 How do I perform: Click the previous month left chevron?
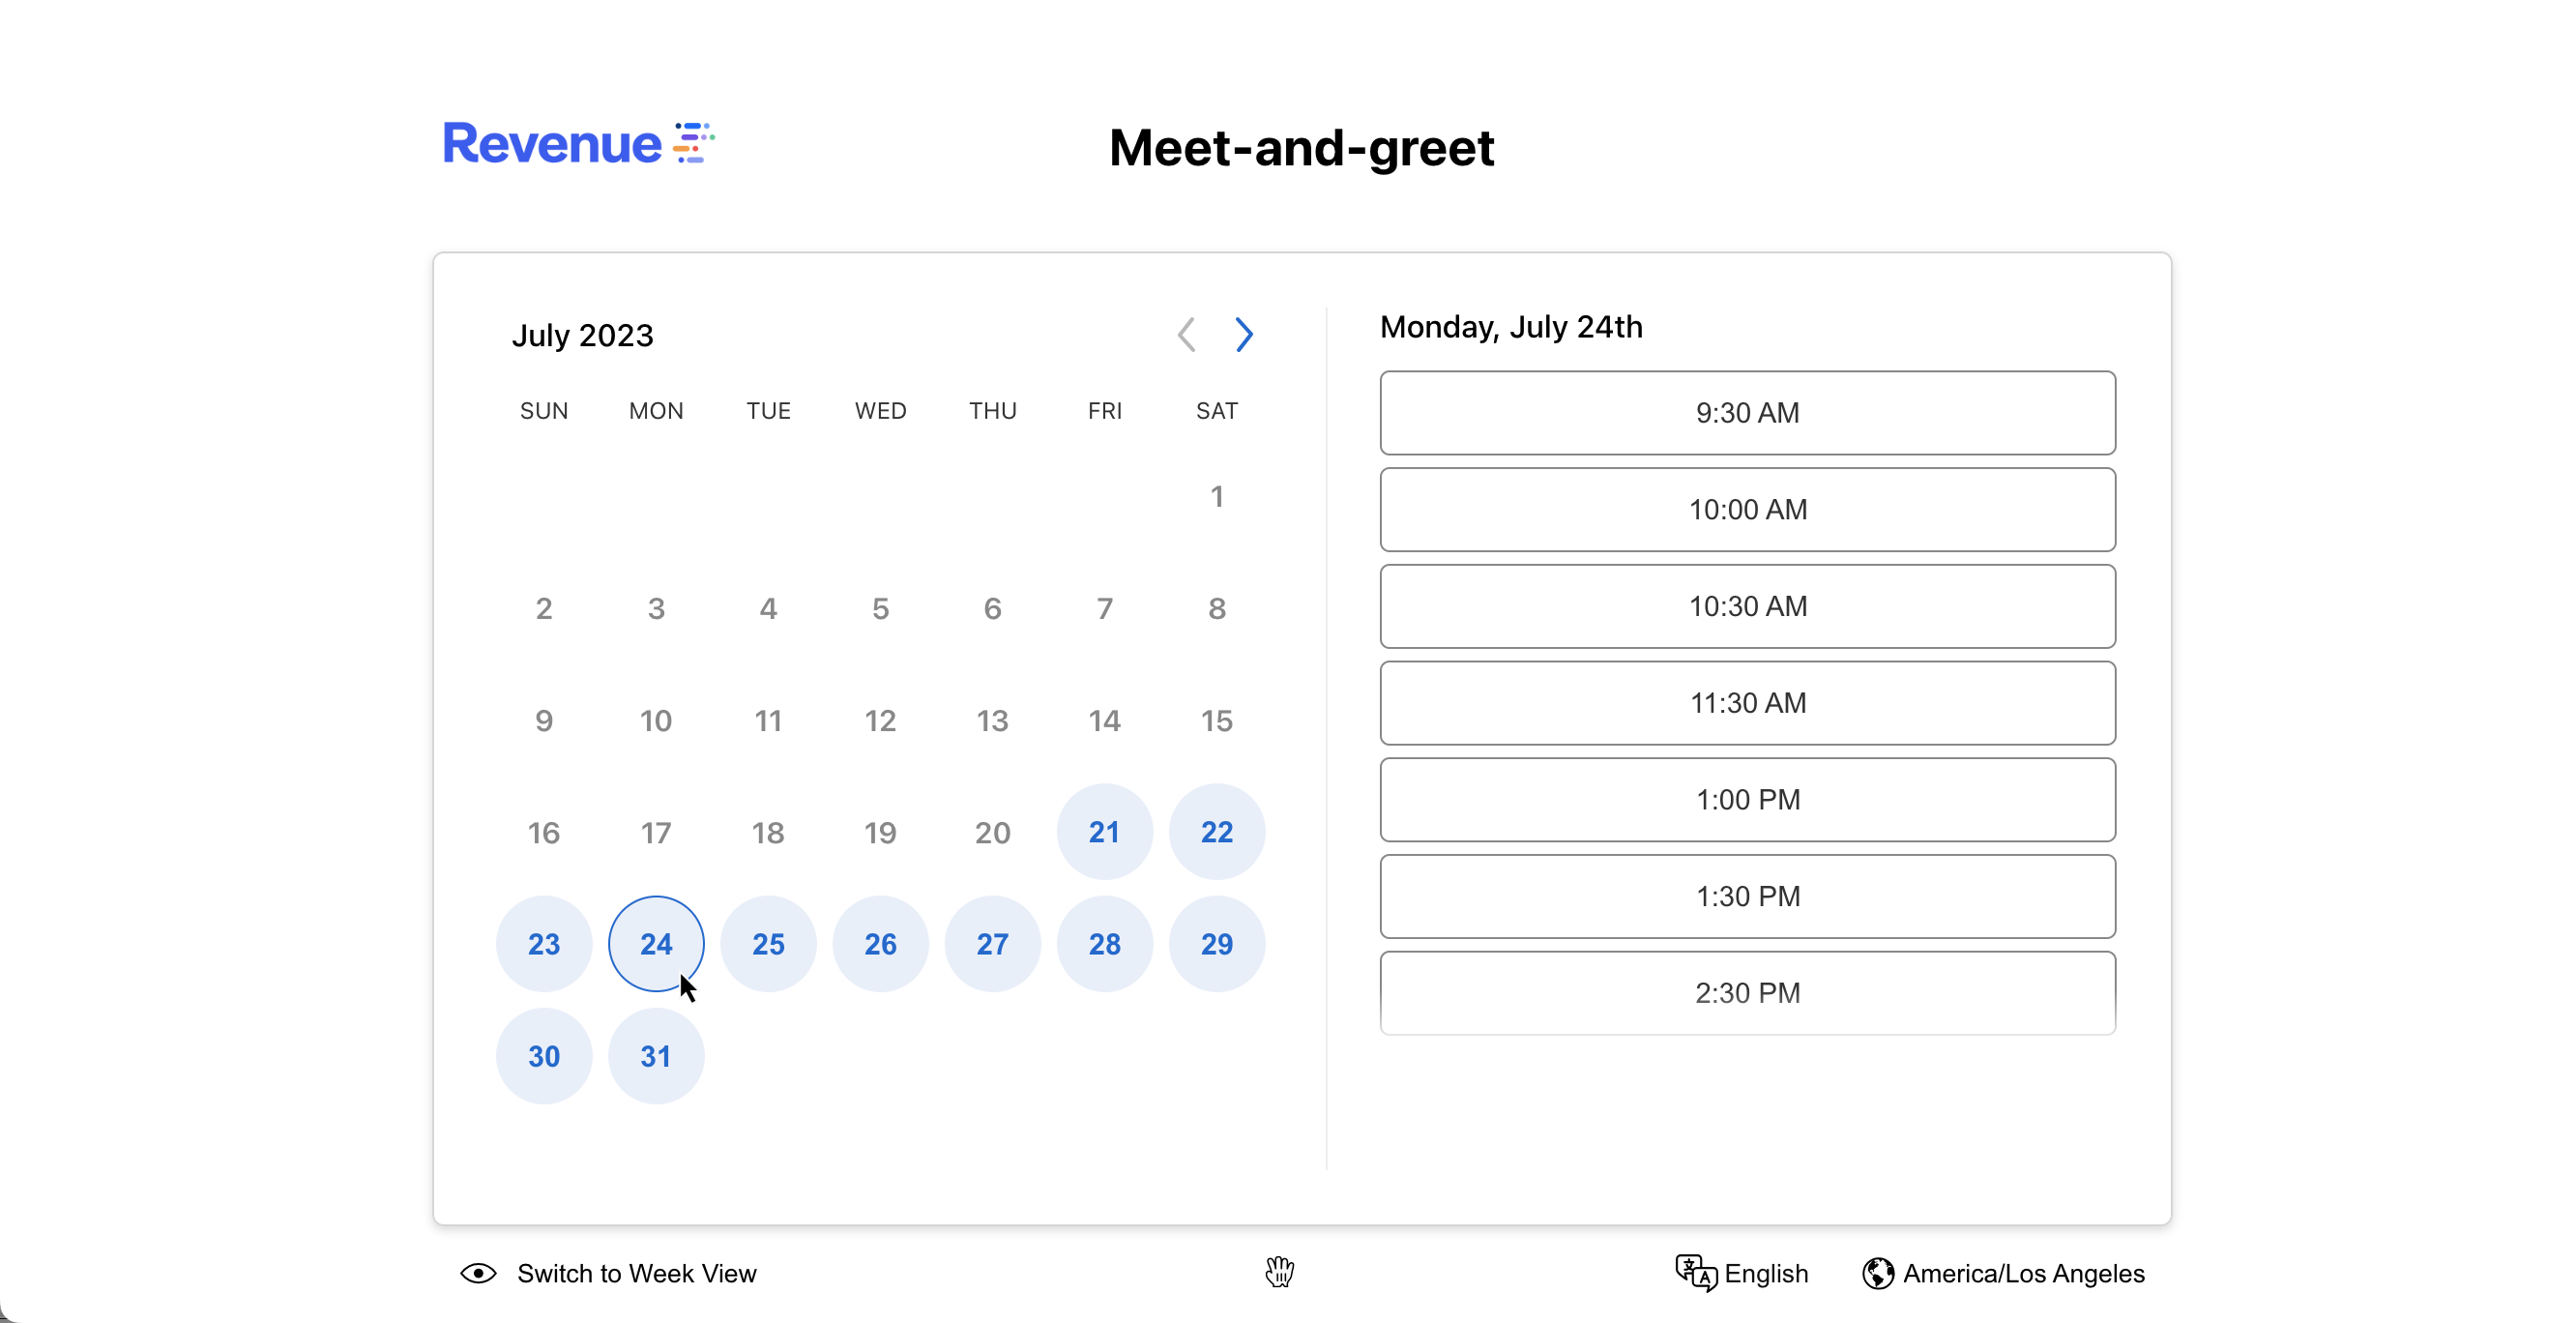[x=1186, y=334]
